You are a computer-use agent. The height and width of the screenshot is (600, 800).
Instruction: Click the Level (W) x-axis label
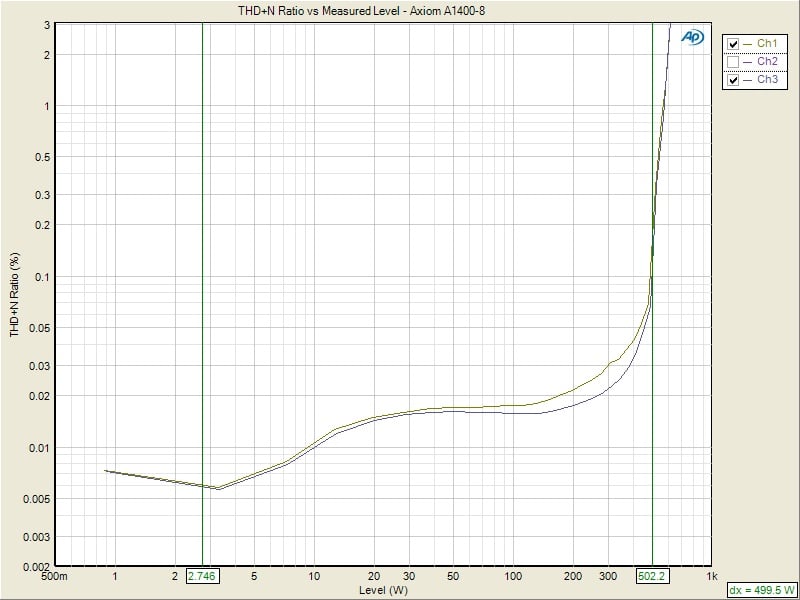click(x=383, y=590)
